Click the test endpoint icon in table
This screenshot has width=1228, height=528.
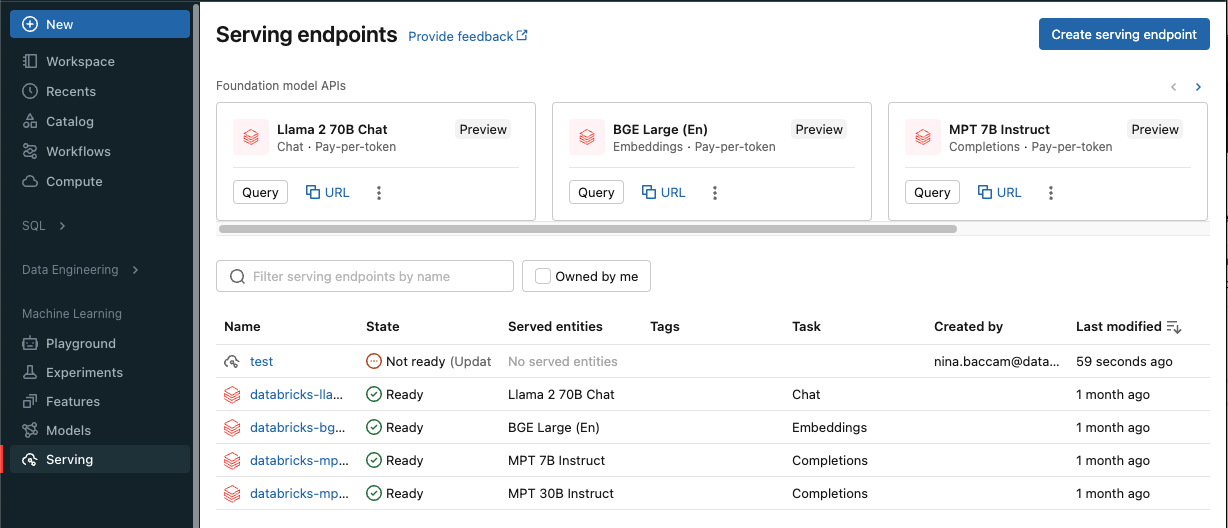(232, 362)
